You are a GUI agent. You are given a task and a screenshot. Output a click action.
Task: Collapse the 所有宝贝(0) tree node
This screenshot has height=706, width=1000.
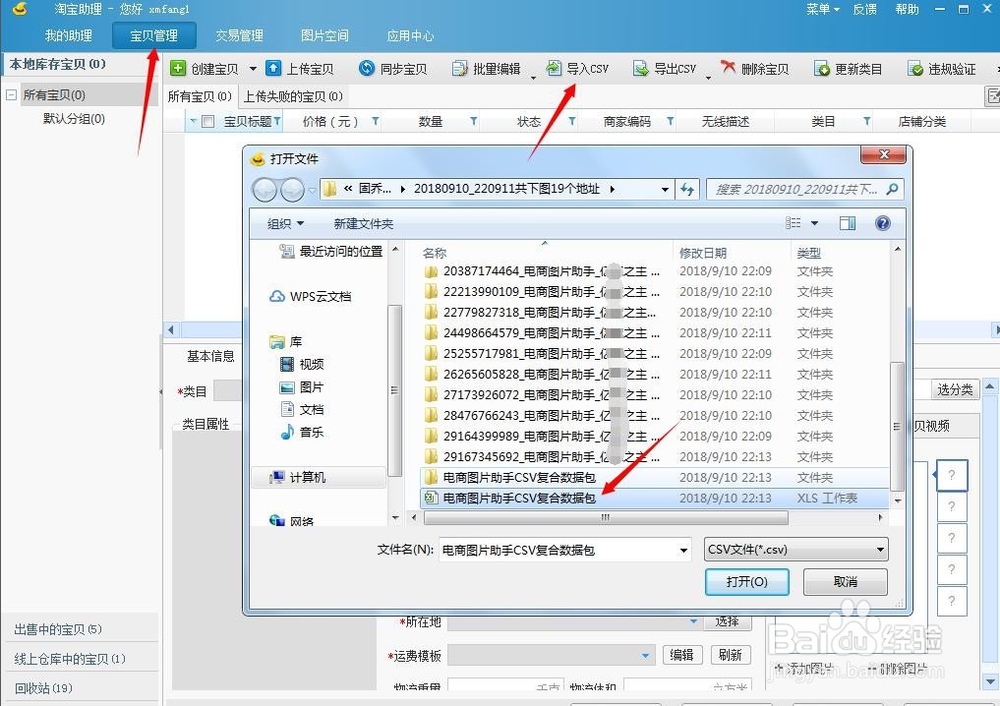tap(11, 95)
